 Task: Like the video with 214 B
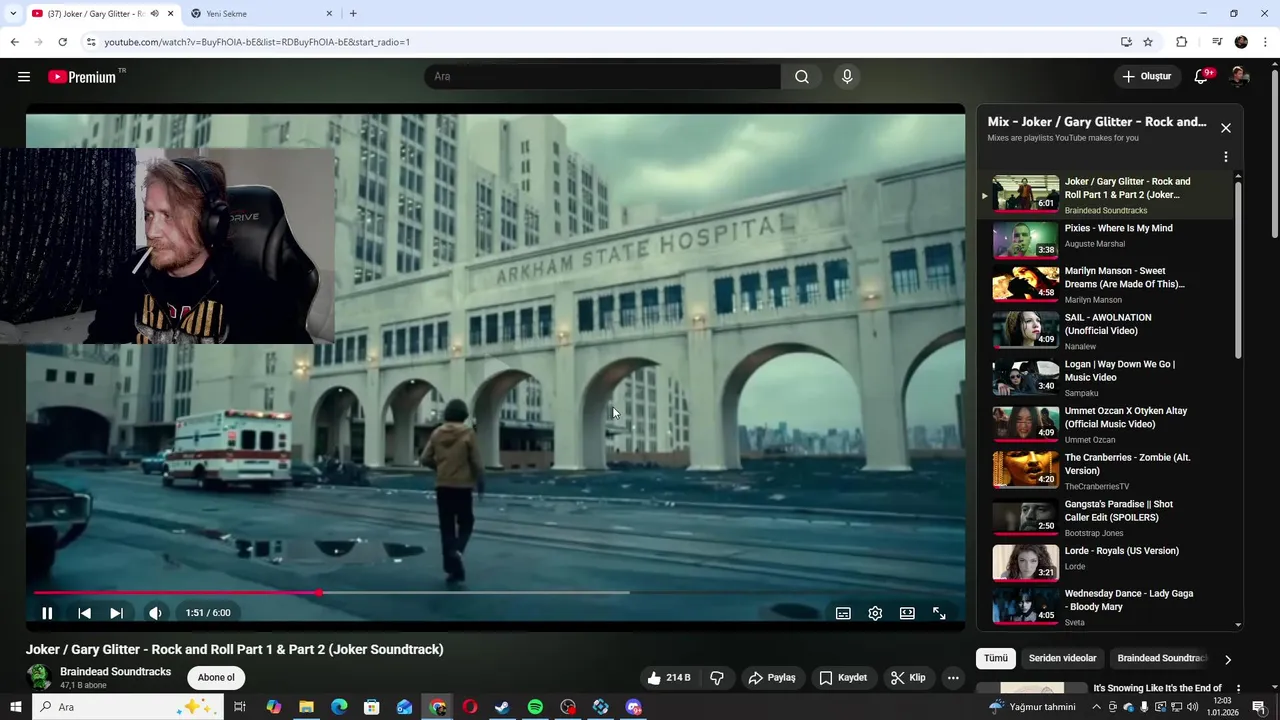[x=669, y=677]
